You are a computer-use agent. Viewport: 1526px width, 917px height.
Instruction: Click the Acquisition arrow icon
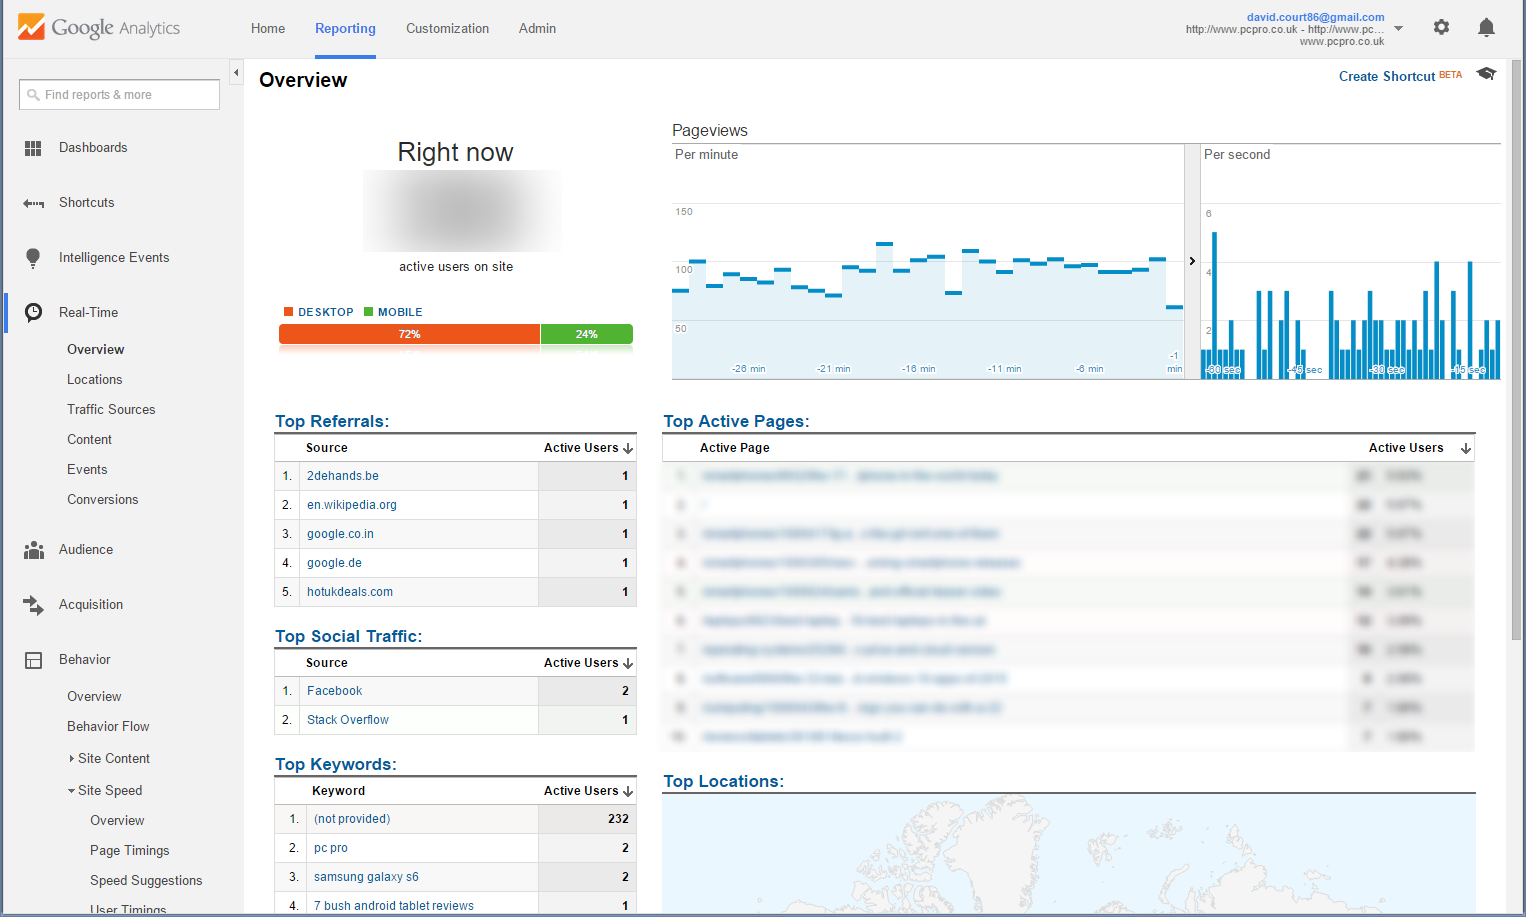coord(33,605)
